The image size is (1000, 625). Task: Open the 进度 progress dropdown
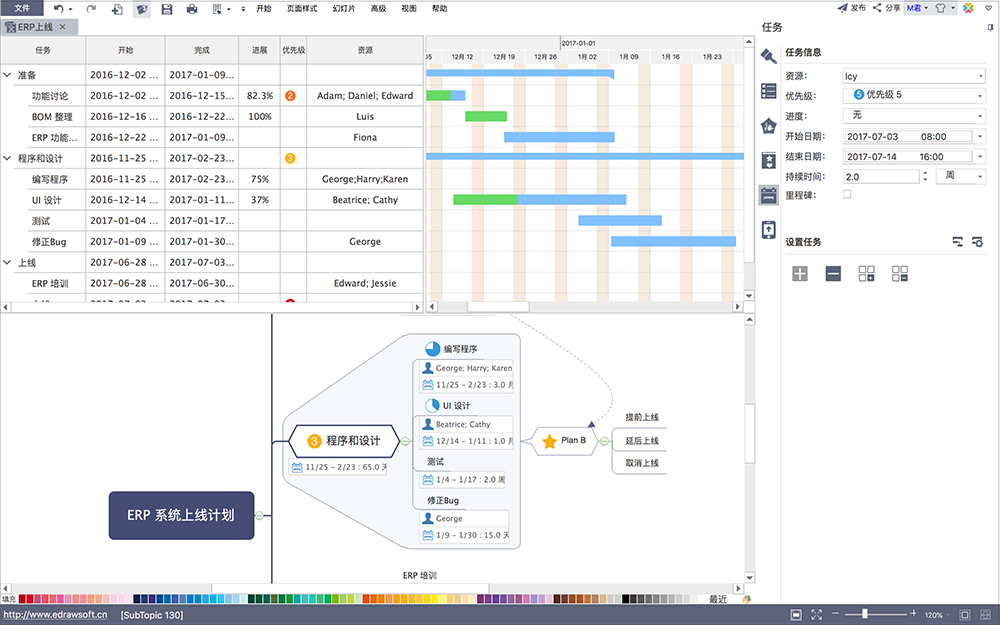(x=980, y=115)
